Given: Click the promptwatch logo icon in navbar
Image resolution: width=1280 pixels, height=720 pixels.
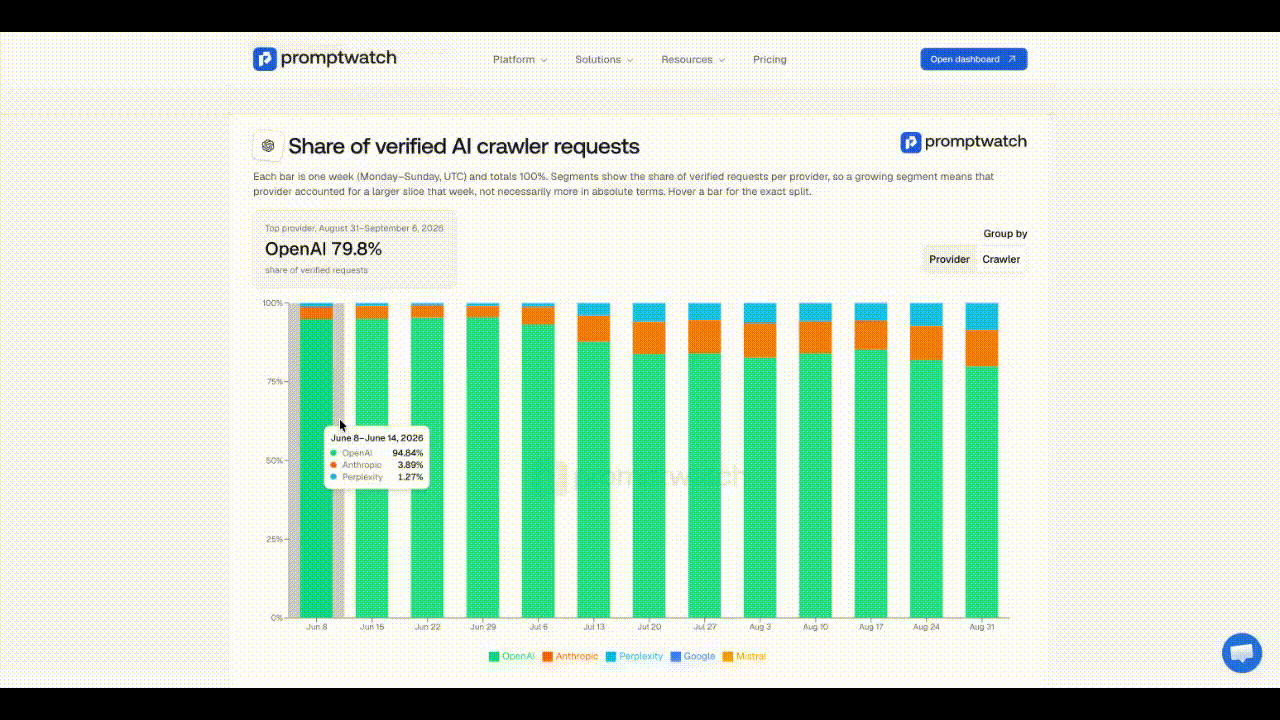Looking at the screenshot, I should [x=264, y=59].
